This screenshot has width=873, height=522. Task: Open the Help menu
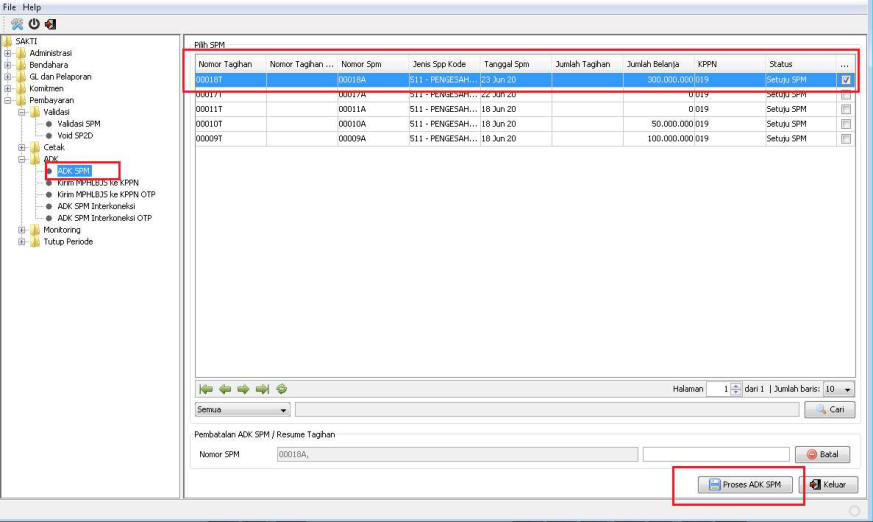(x=32, y=7)
